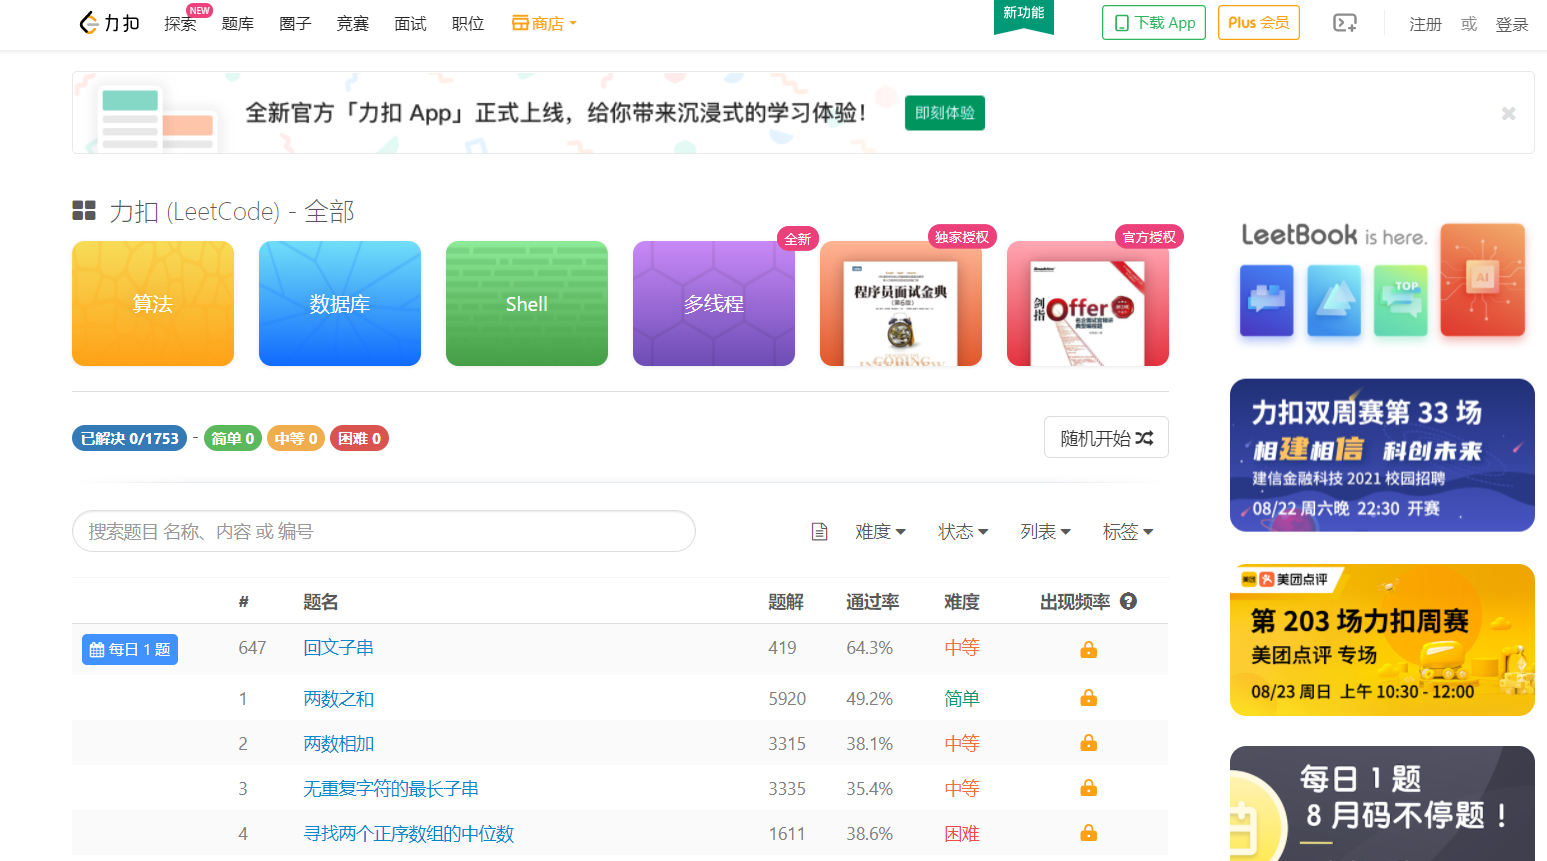Click the grid icon next to 力扣 (LeetCode) heading

click(x=84, y=210)
